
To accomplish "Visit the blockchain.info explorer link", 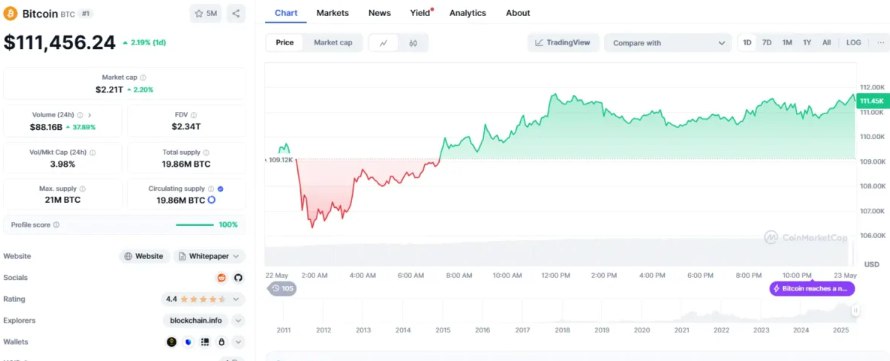I will [x=196, y=321].
